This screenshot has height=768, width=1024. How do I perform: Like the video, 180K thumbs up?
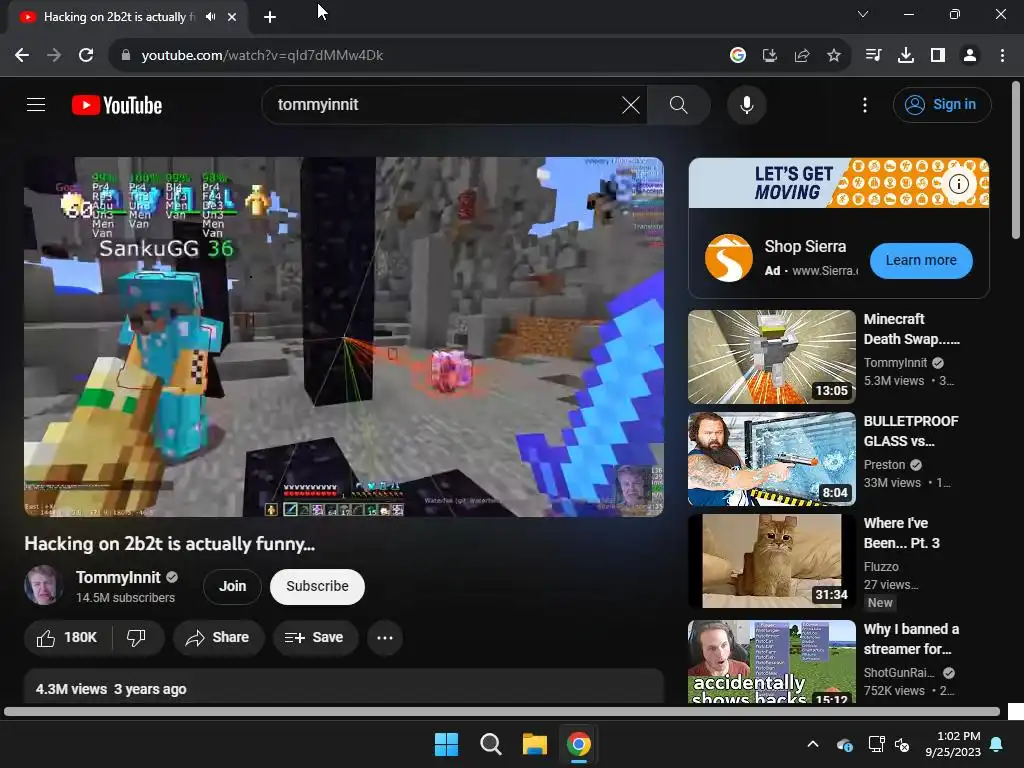(x=67, y=637)
